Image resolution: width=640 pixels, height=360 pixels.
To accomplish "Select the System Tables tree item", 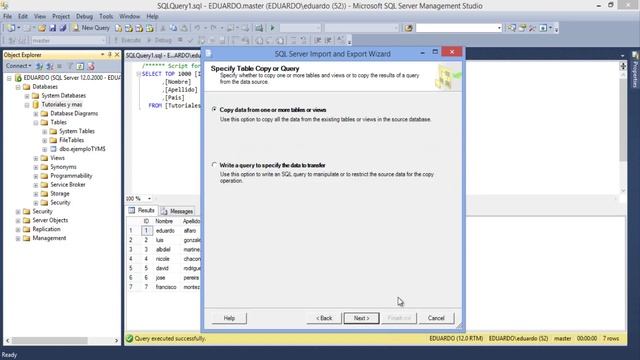I will click(77, 131).
